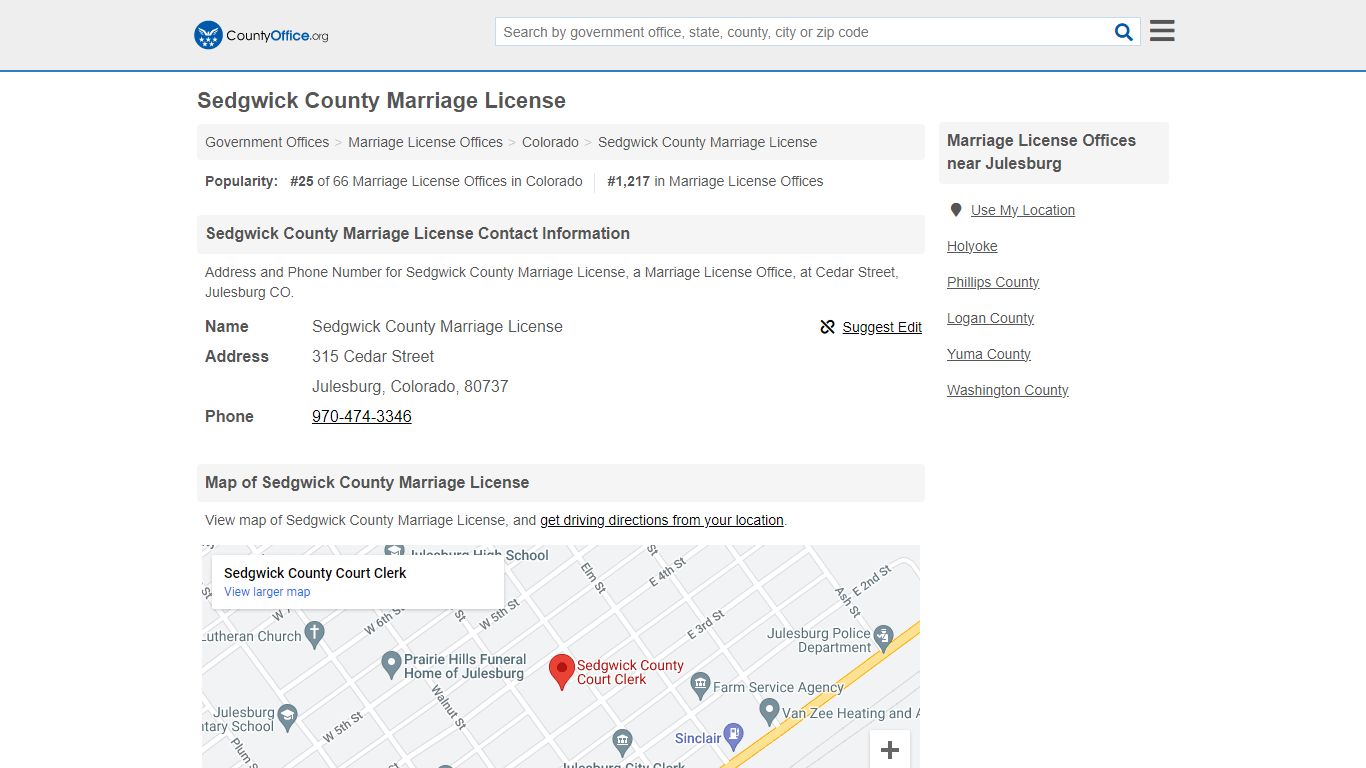
Task: Call phone number 970-474-3346
Action: 362,416
